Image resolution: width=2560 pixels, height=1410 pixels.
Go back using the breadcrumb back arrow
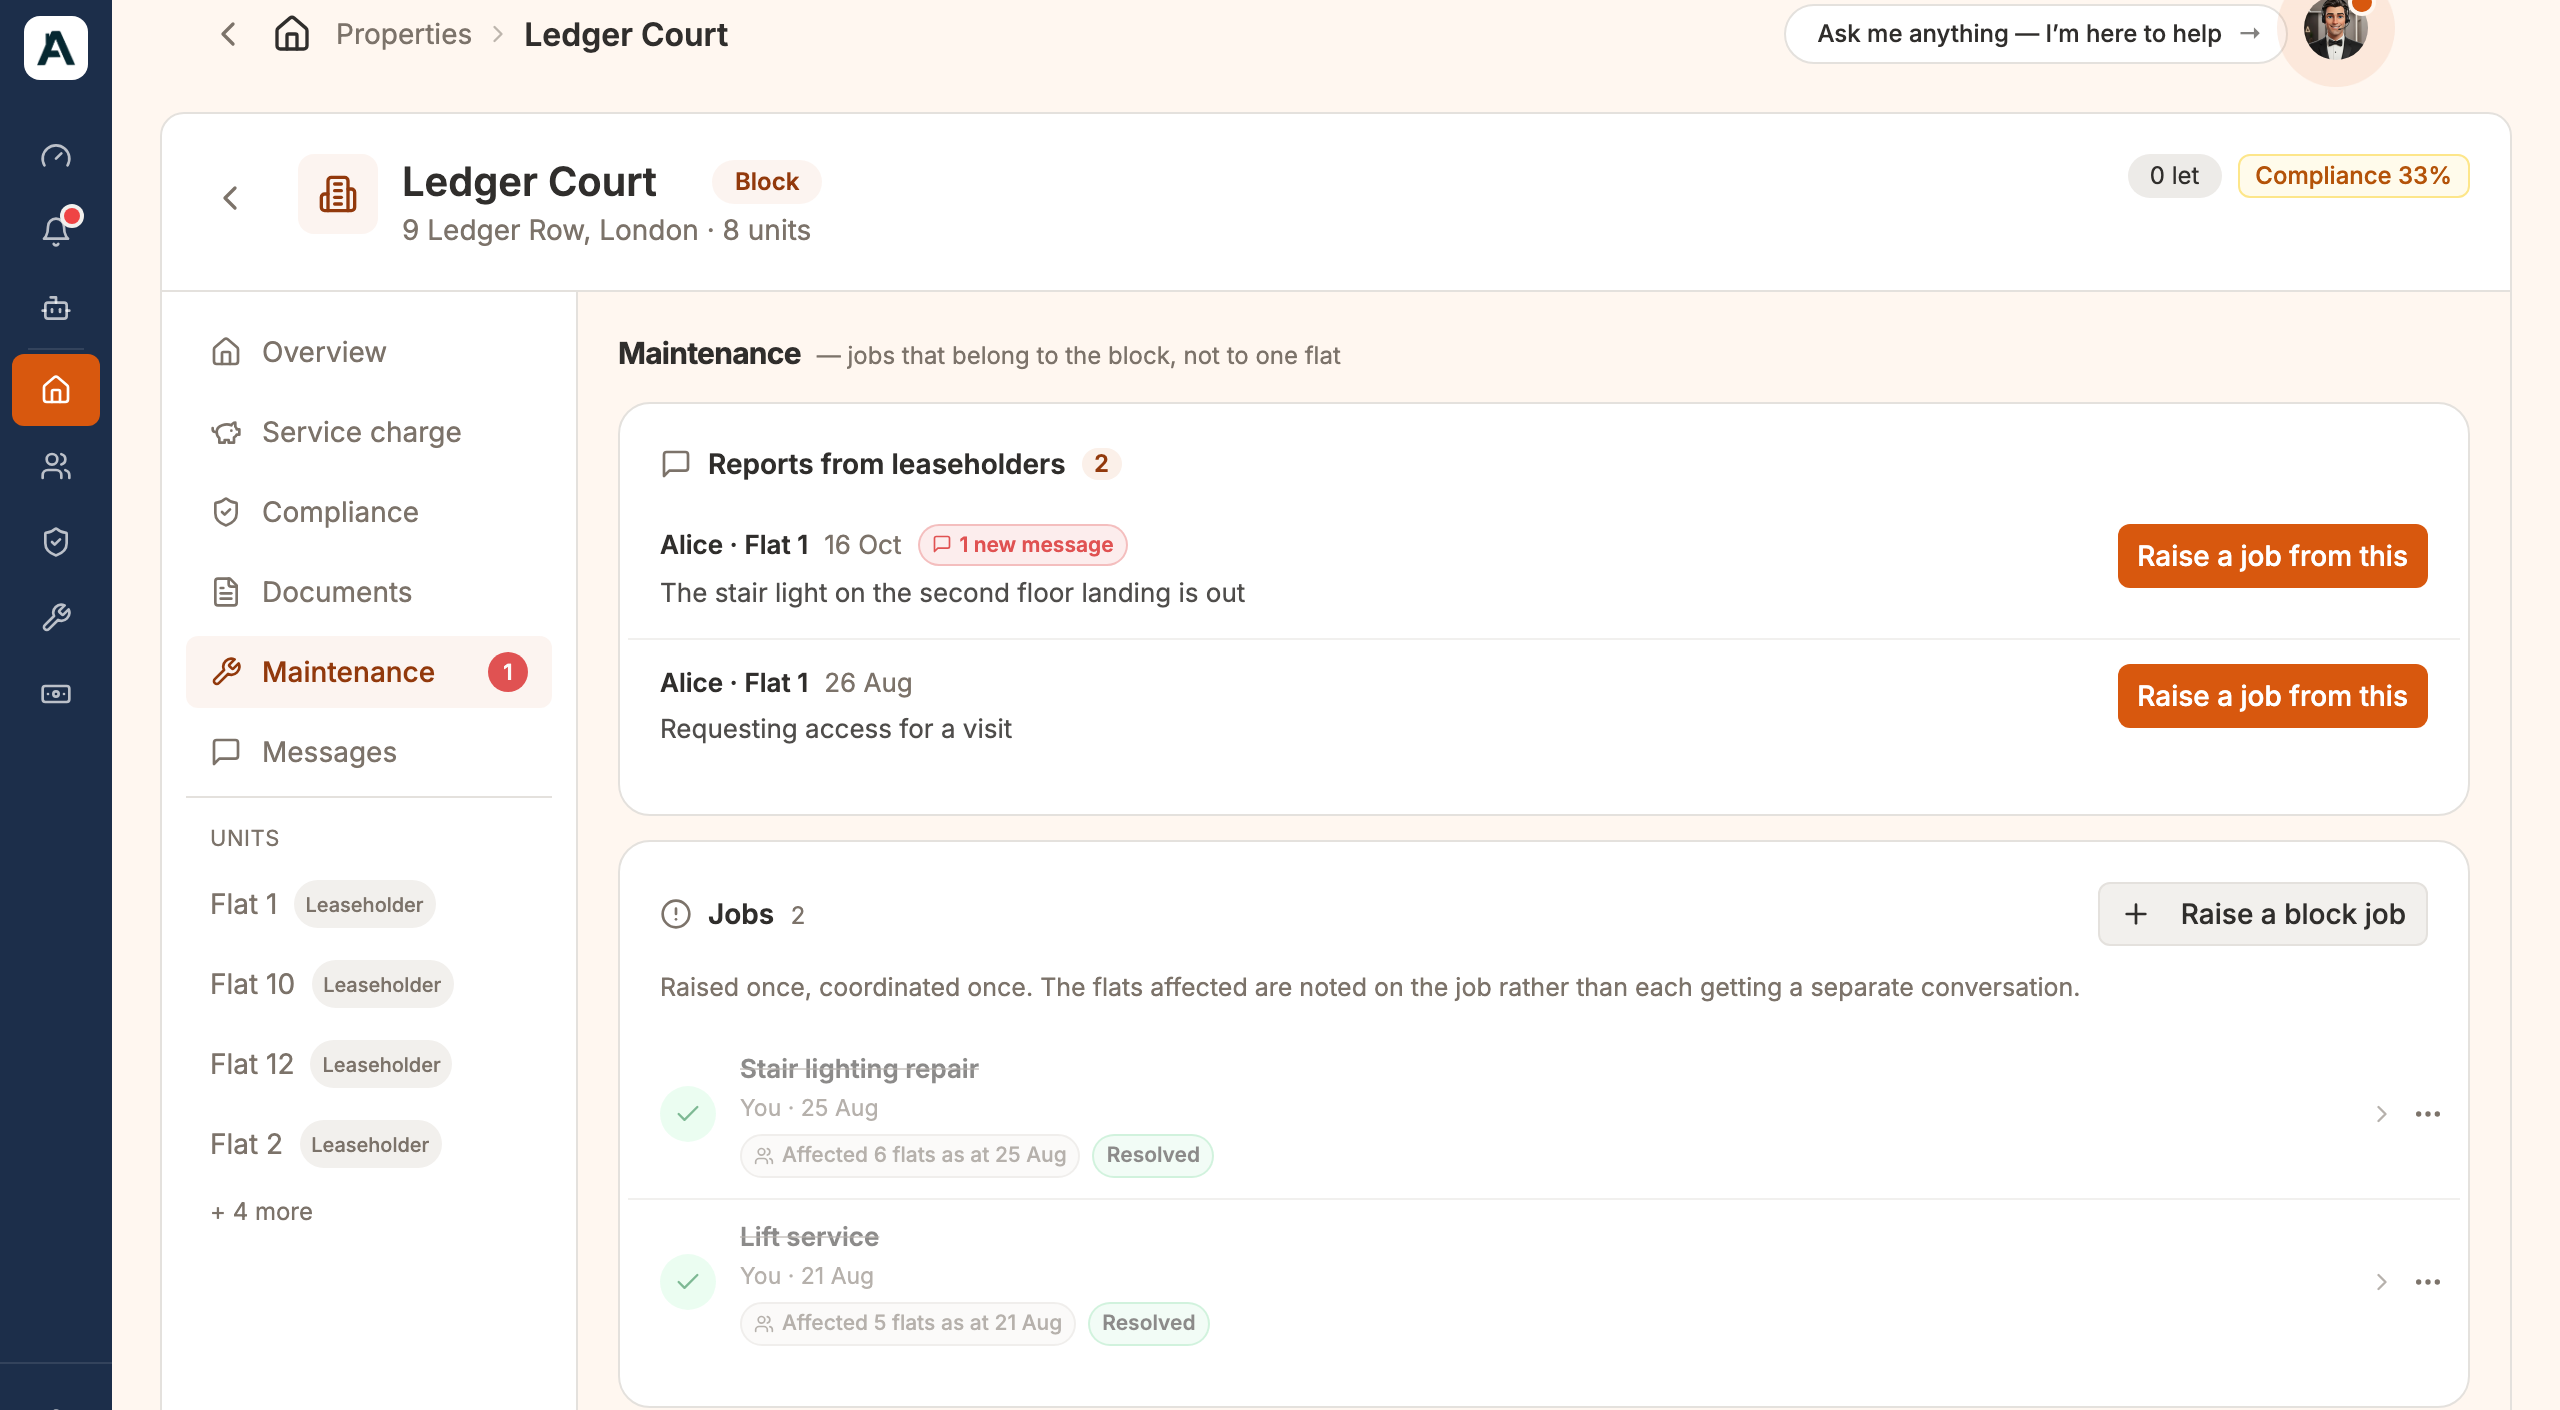tap(229, 34)
